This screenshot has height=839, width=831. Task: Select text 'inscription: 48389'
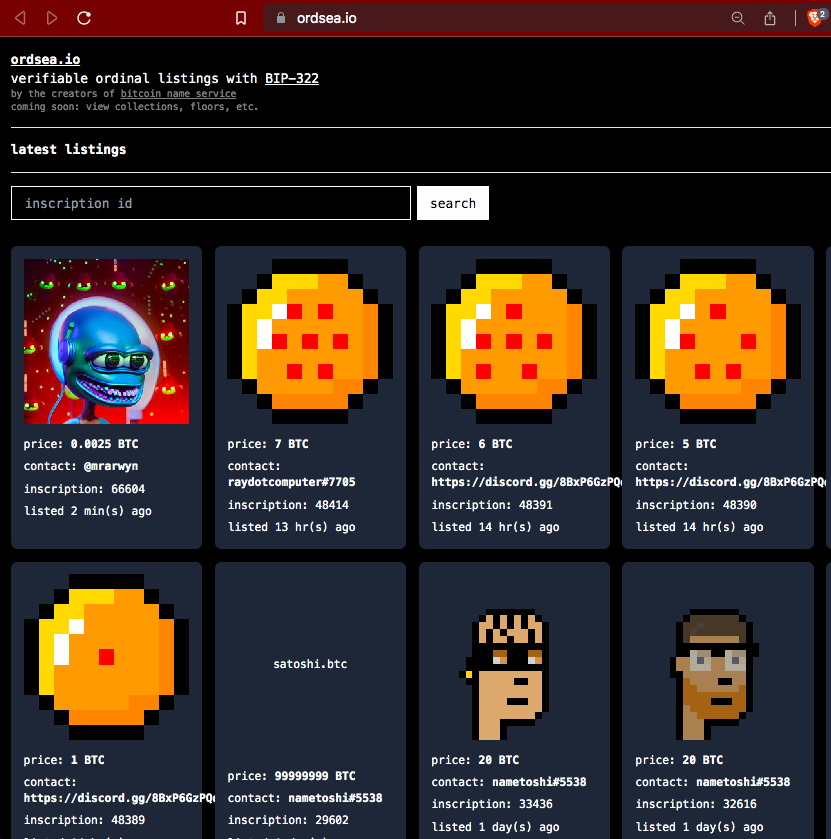[85, 820]
